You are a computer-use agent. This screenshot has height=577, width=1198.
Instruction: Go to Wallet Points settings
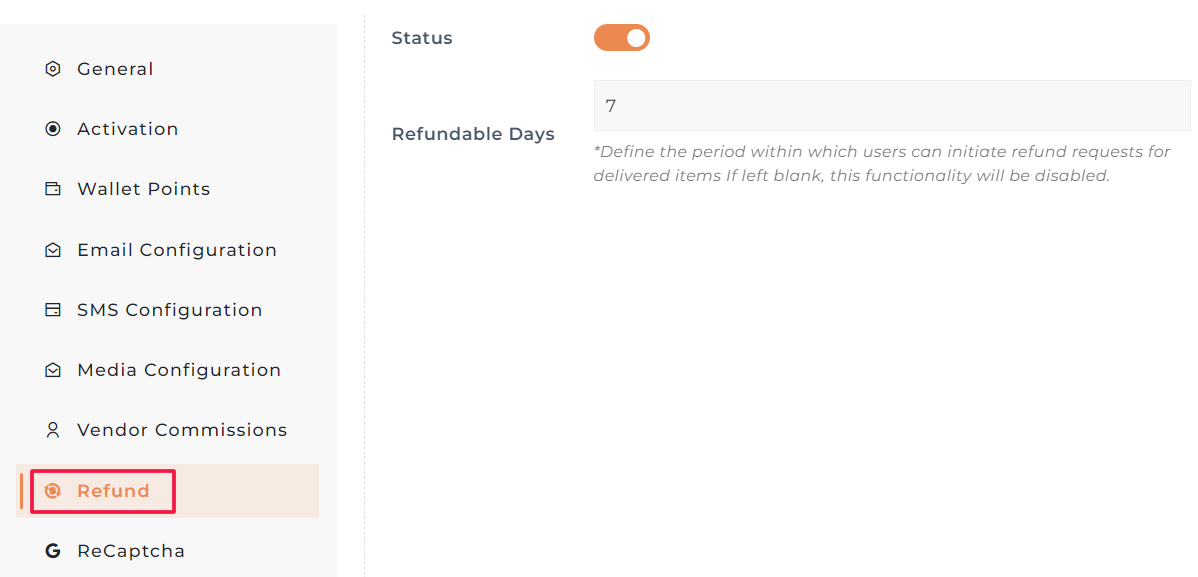tap(143, 189)
